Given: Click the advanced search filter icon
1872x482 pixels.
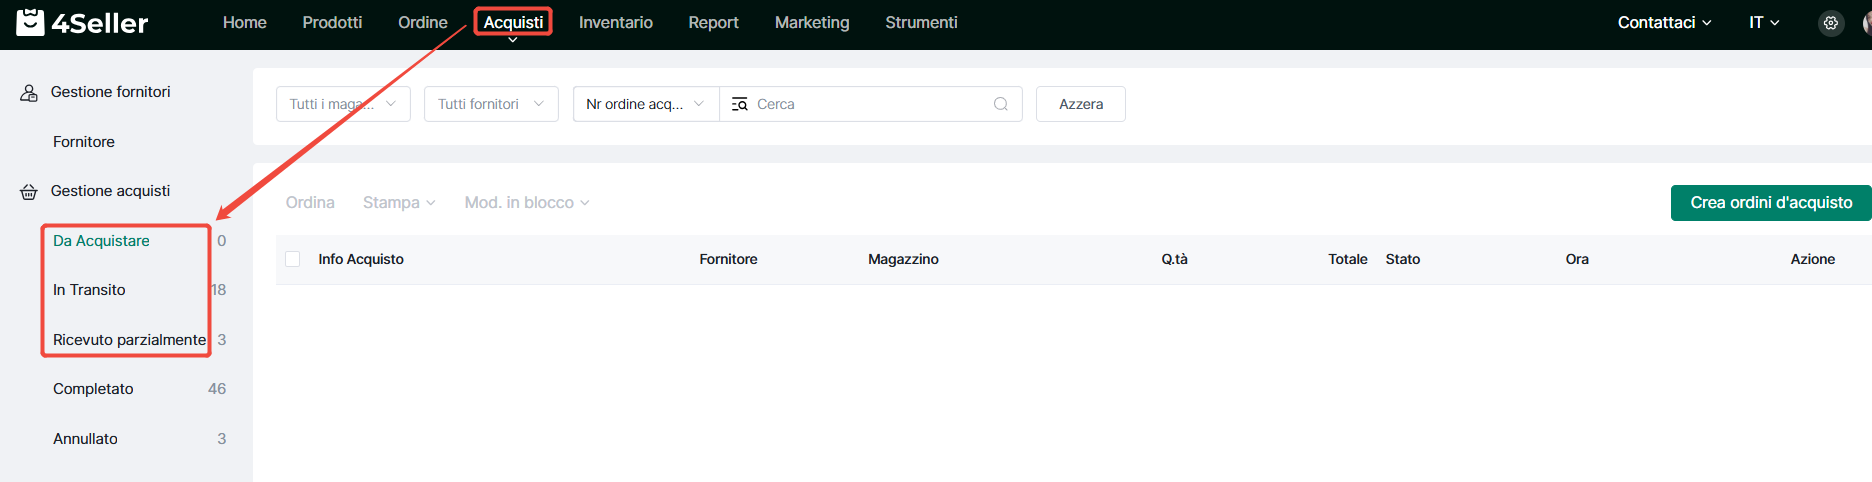Looking at the screenshot, I should point(739,104).
